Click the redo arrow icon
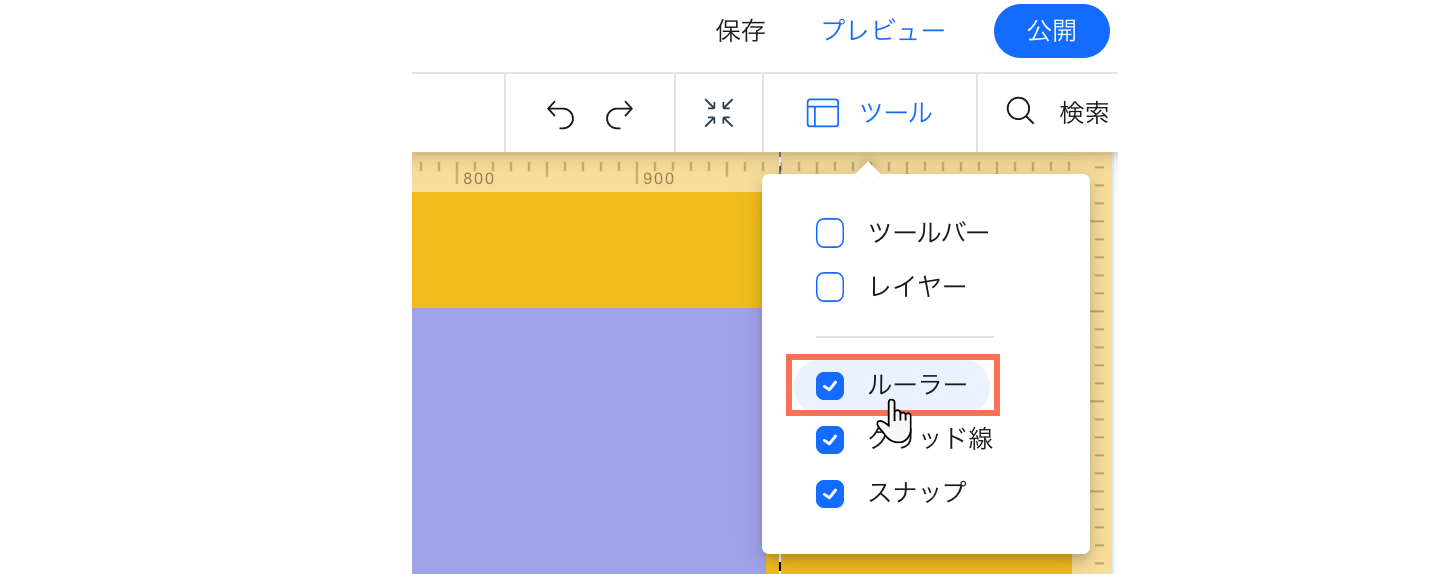 coord(620,115)
